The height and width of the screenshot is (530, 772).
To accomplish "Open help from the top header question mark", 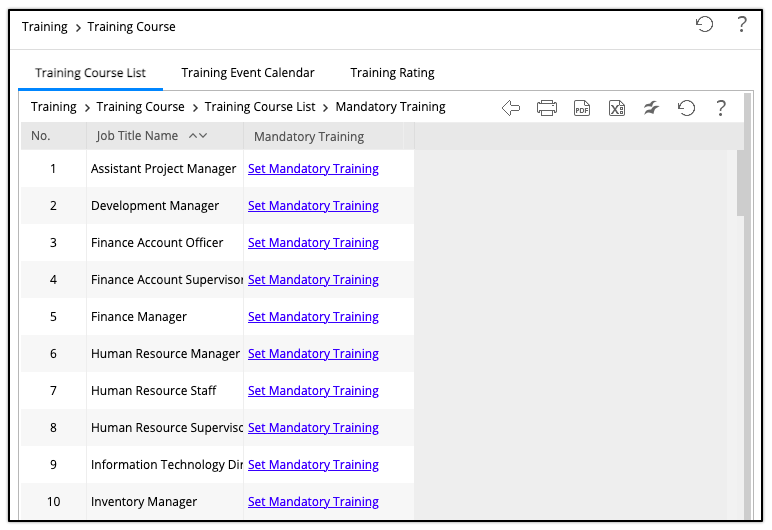I will (741, 24).
